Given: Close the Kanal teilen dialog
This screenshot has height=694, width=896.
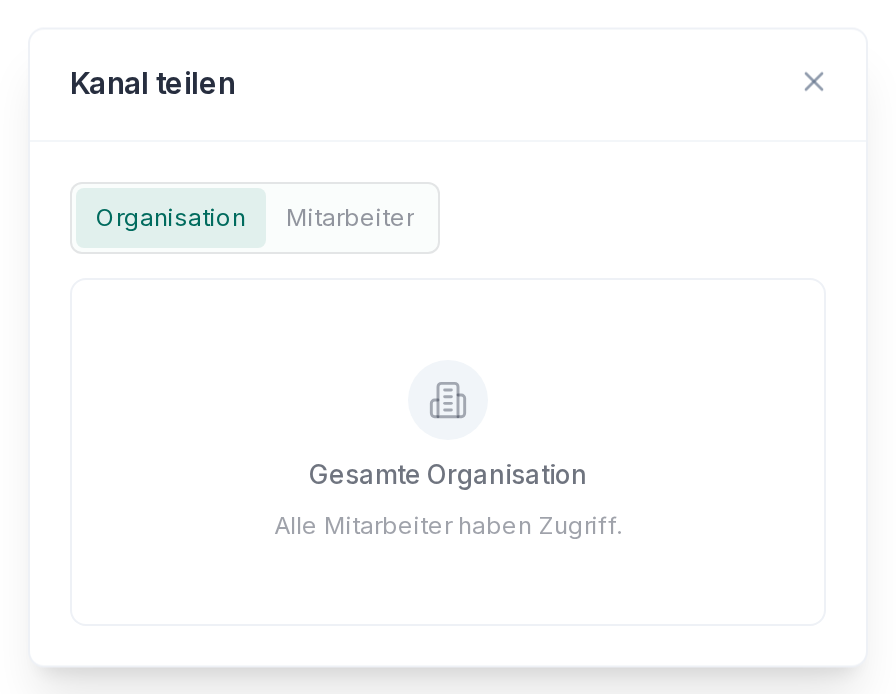Looking at the screenshot, I should pyautogui.click(x=814, y=82).
